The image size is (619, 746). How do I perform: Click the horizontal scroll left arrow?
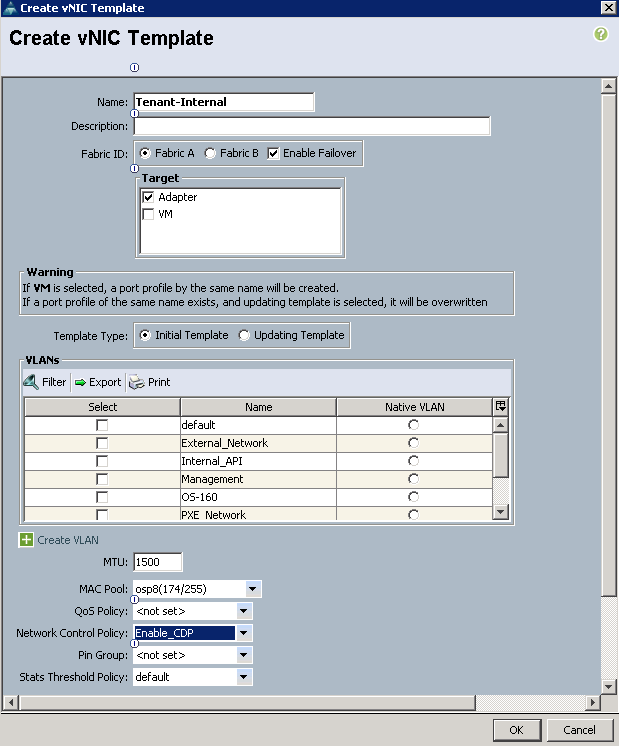[x=10, y=702]
